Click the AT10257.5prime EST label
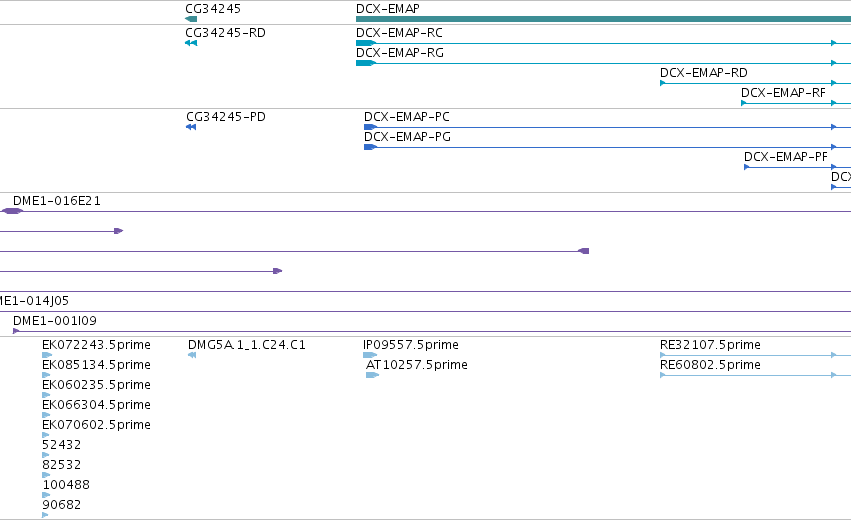Viewport: 851px width, 520px height. (x=416, y=365)
